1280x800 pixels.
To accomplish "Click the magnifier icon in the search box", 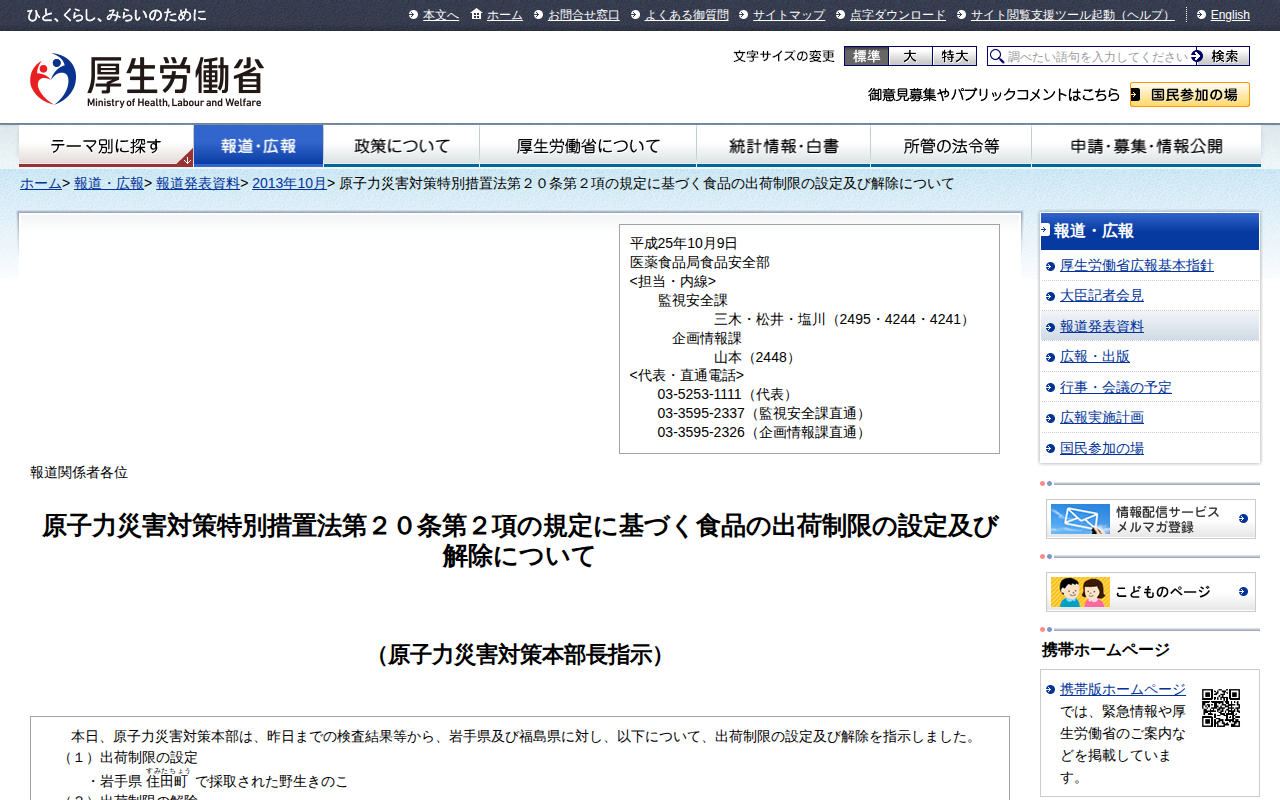I will click(997, 57).
